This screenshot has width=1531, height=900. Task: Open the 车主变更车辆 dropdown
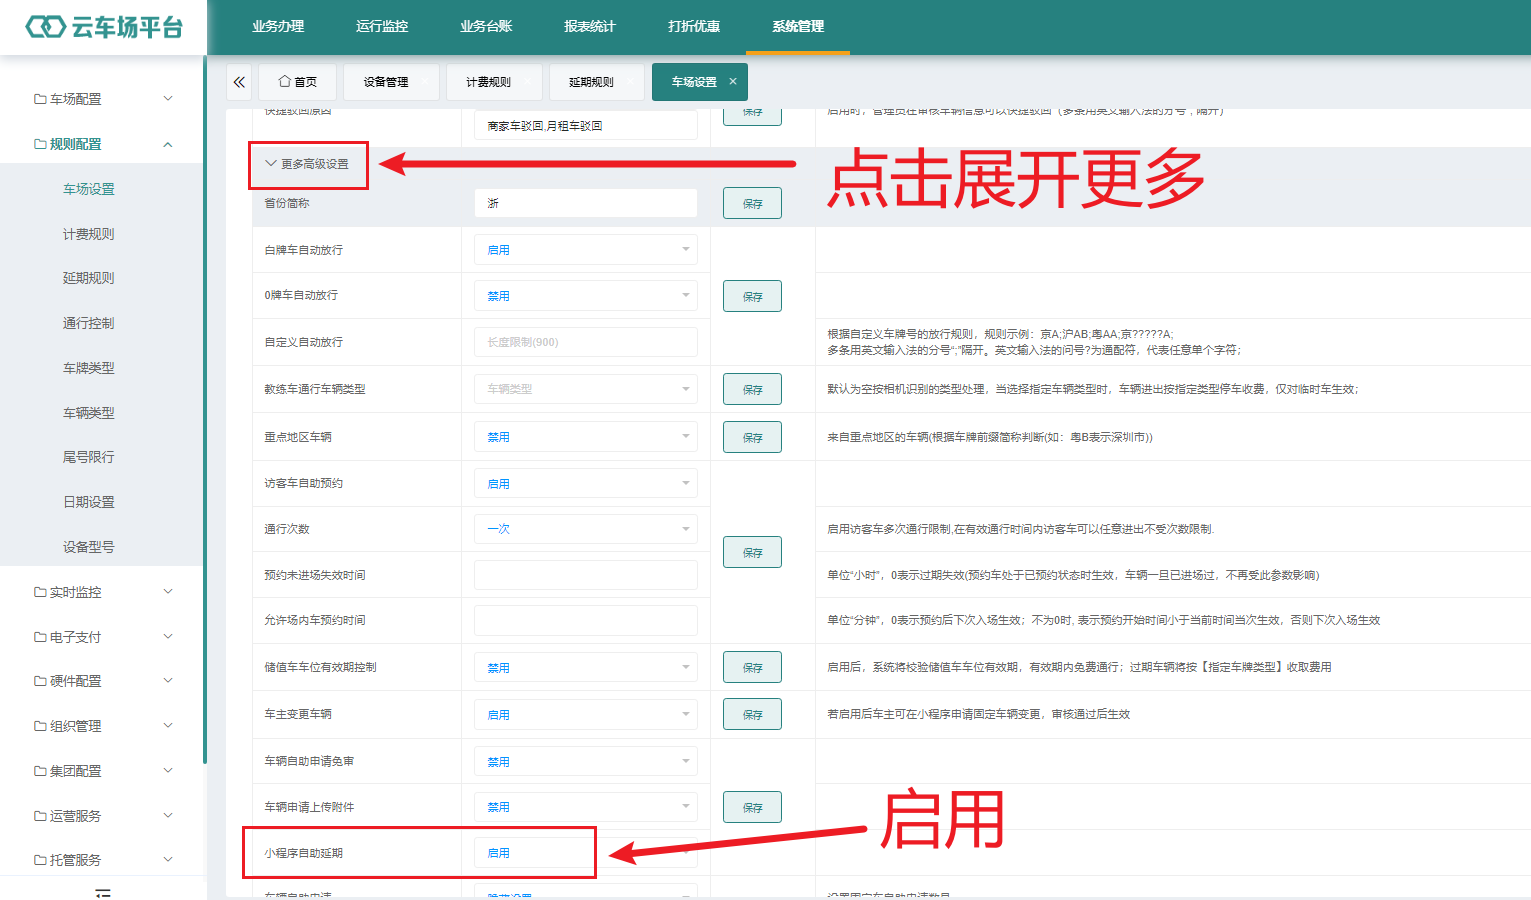click(x=586, y=715)
